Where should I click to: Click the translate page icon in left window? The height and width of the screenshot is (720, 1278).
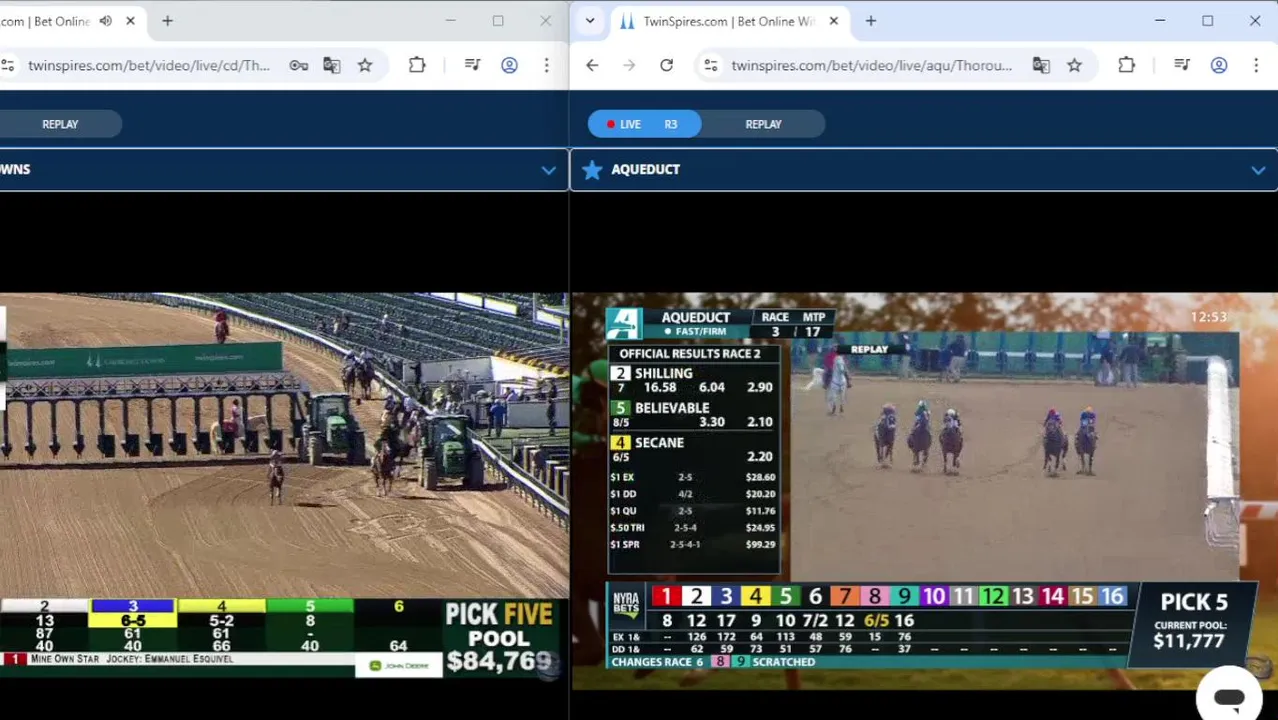pyautogui.click(x=332, y=65)
